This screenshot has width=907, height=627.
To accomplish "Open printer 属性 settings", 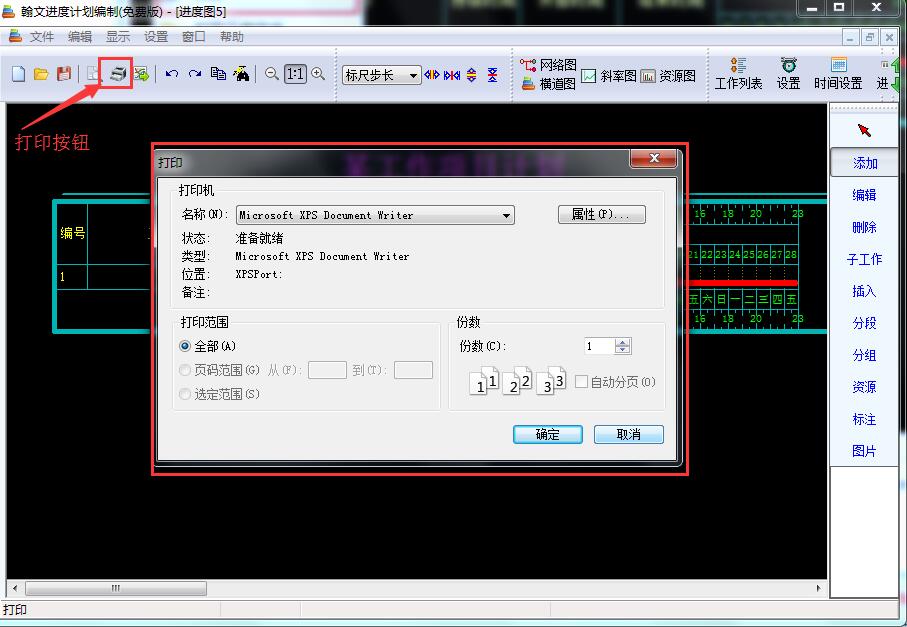I will tap(601, 214).
